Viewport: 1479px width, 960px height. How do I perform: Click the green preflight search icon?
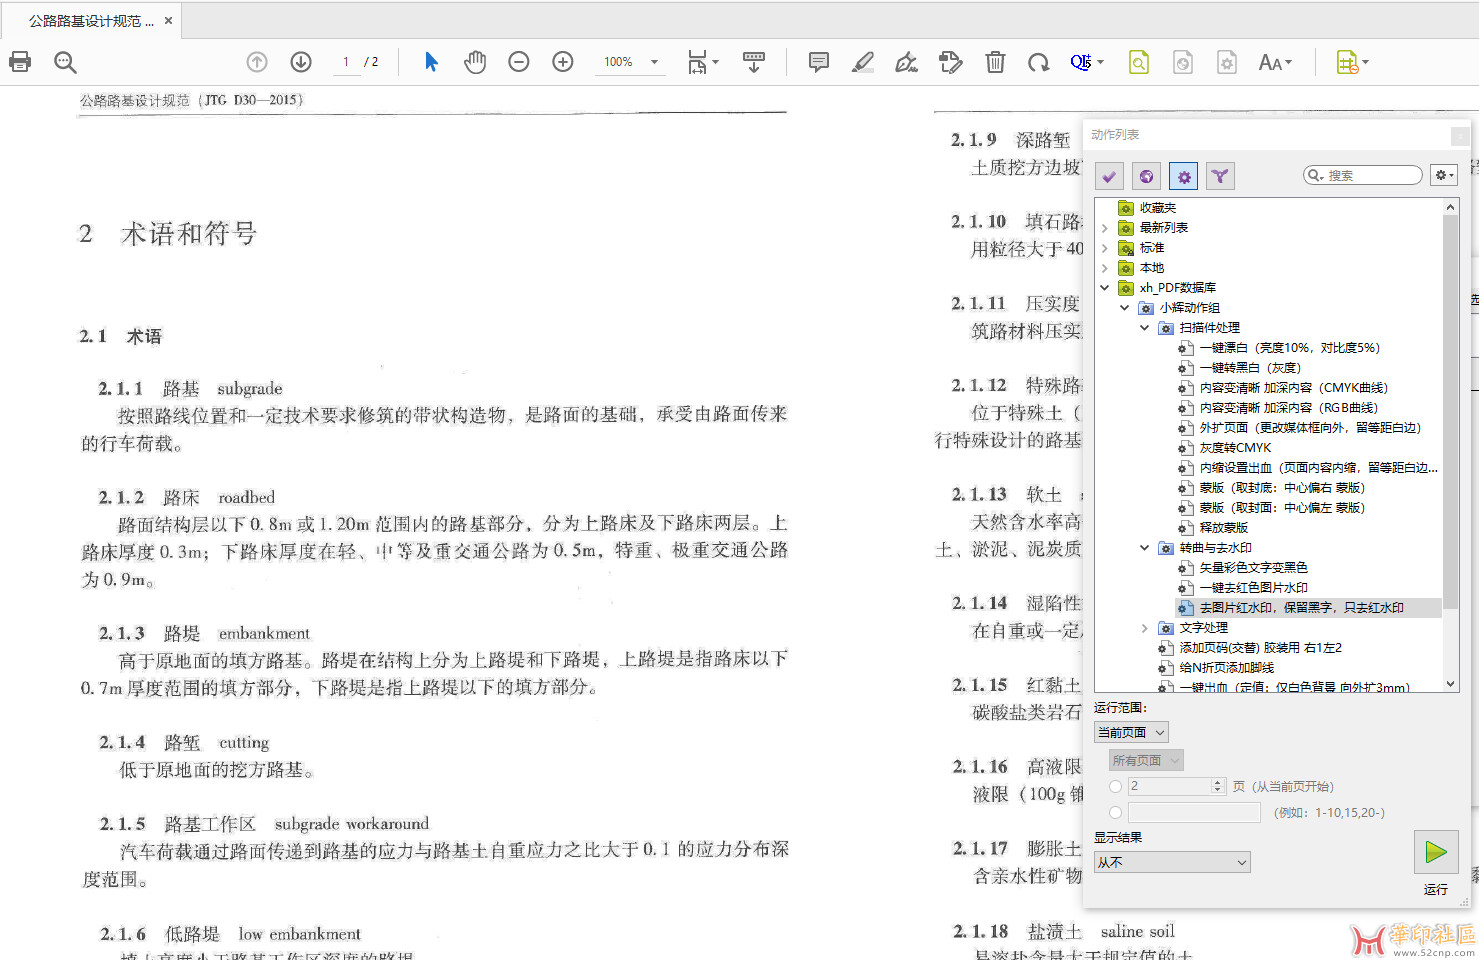[x=1139, y=62]
